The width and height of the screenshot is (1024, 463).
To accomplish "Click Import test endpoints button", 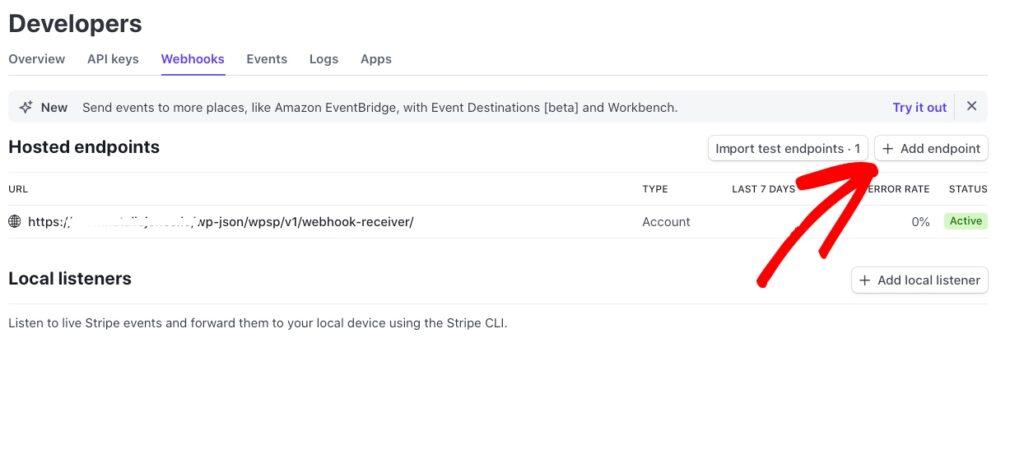I will pos(787,149).
